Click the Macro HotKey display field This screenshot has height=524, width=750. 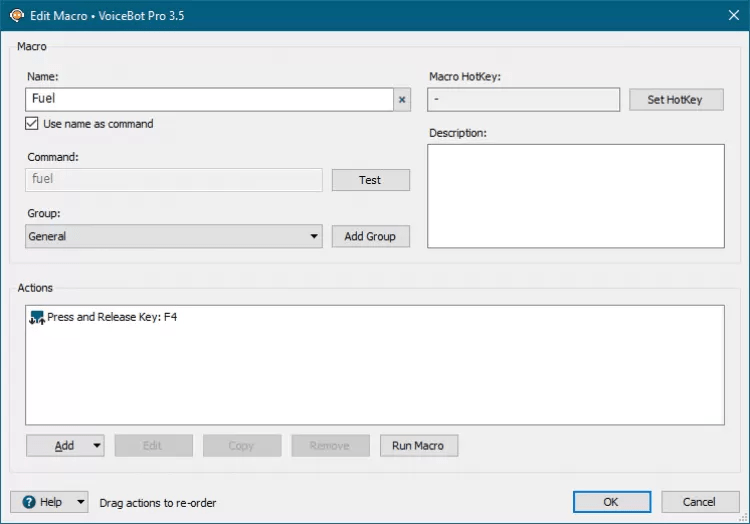523,100
